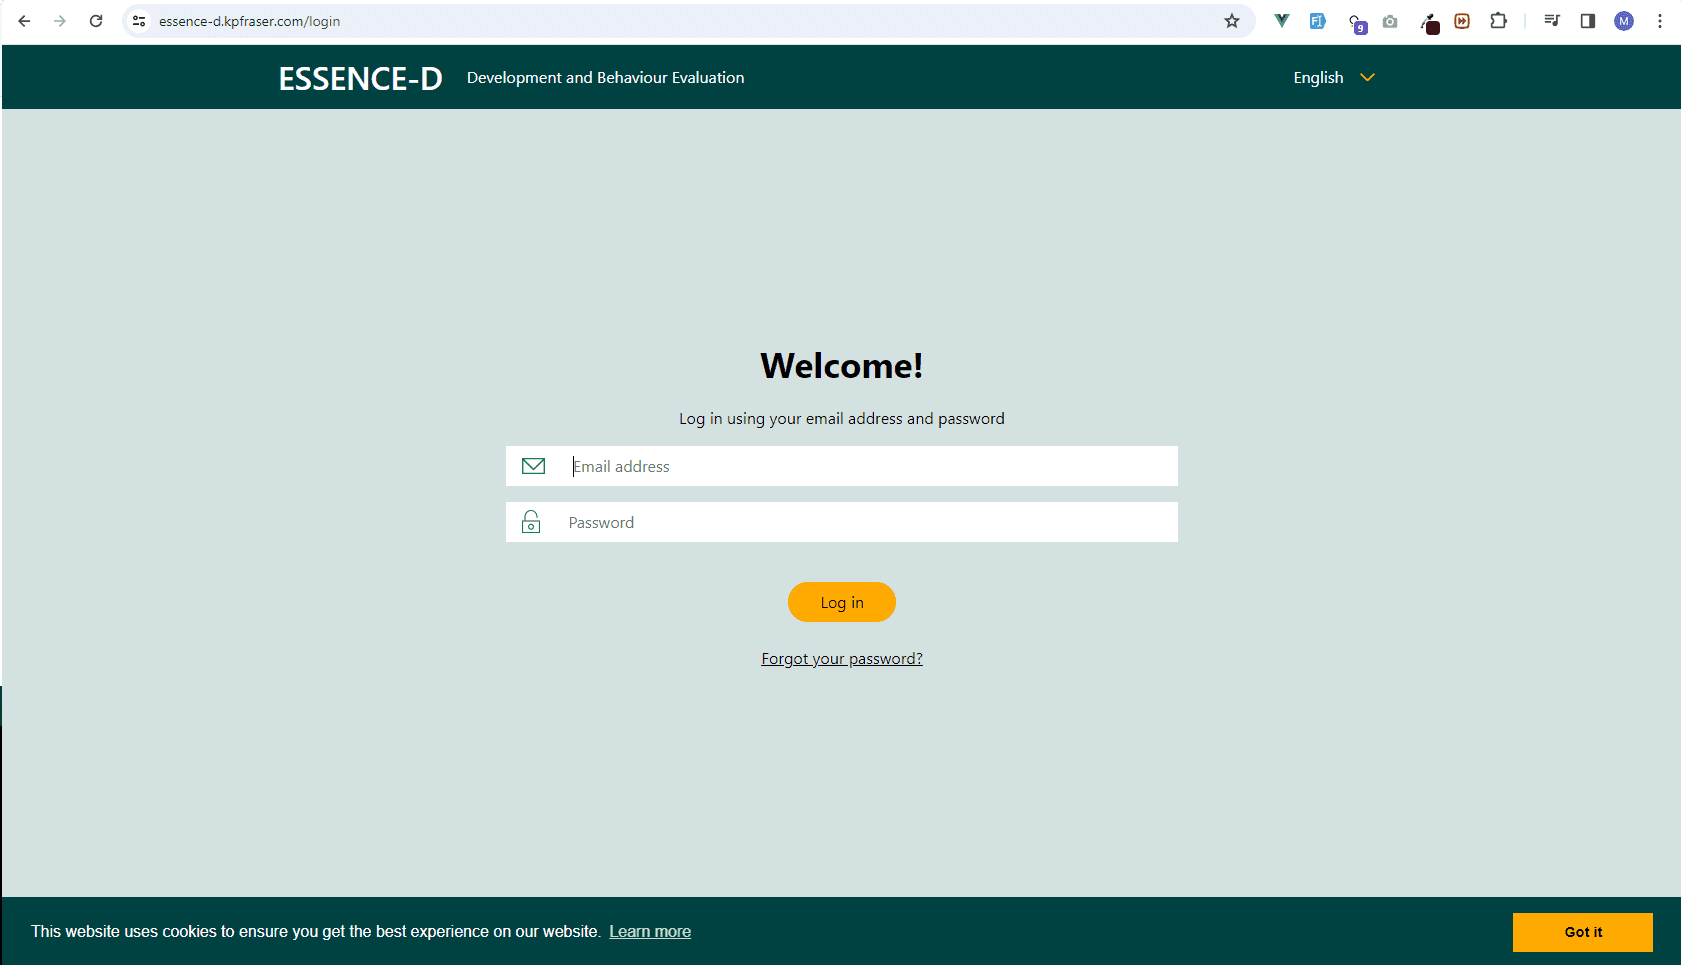
Task: Open the cookie Learn more link
Action: pos(650,932)
